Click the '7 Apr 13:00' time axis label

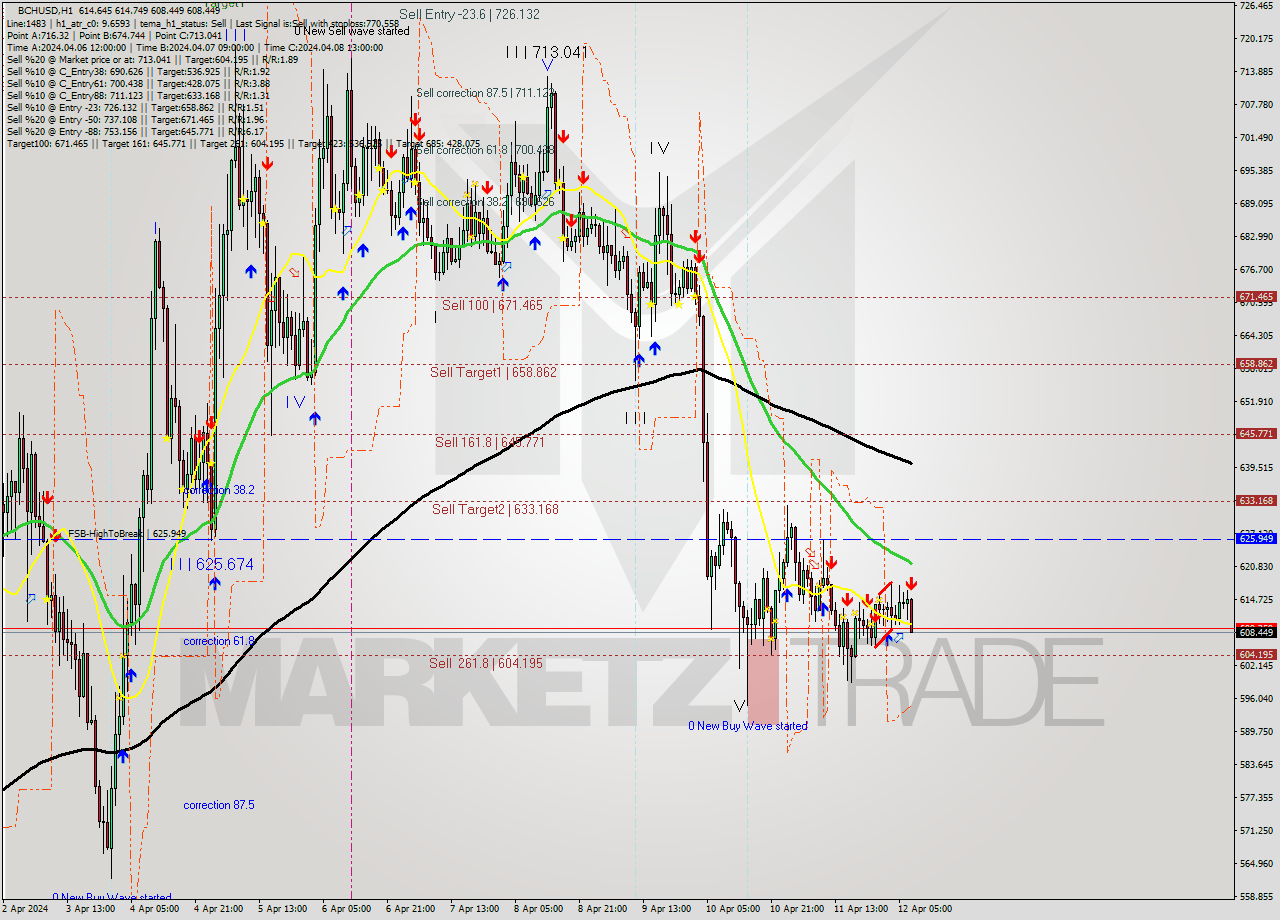point(475,909)
